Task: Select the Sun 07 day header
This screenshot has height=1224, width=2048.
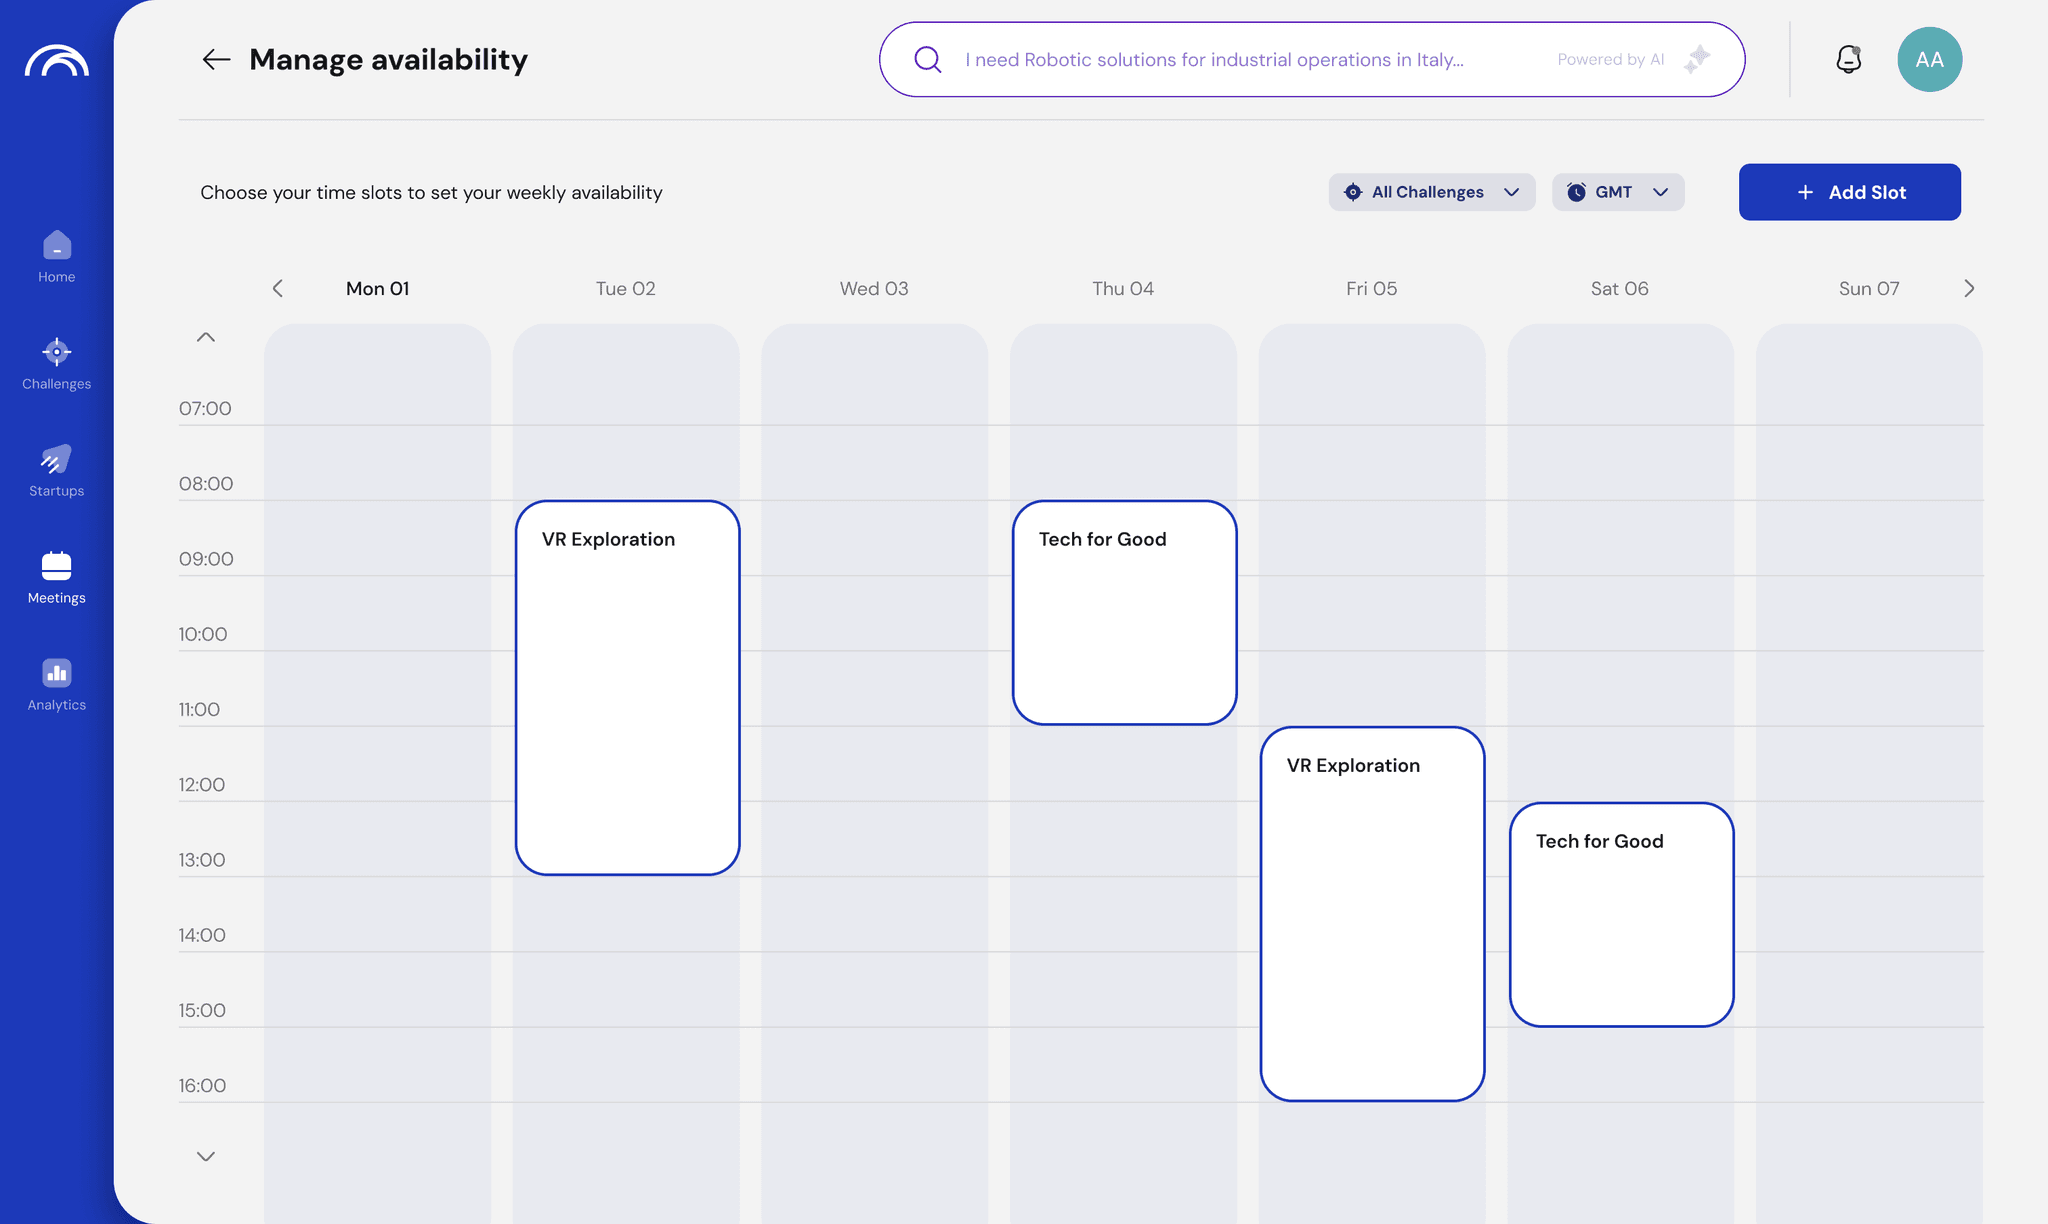Action: 1868,289
